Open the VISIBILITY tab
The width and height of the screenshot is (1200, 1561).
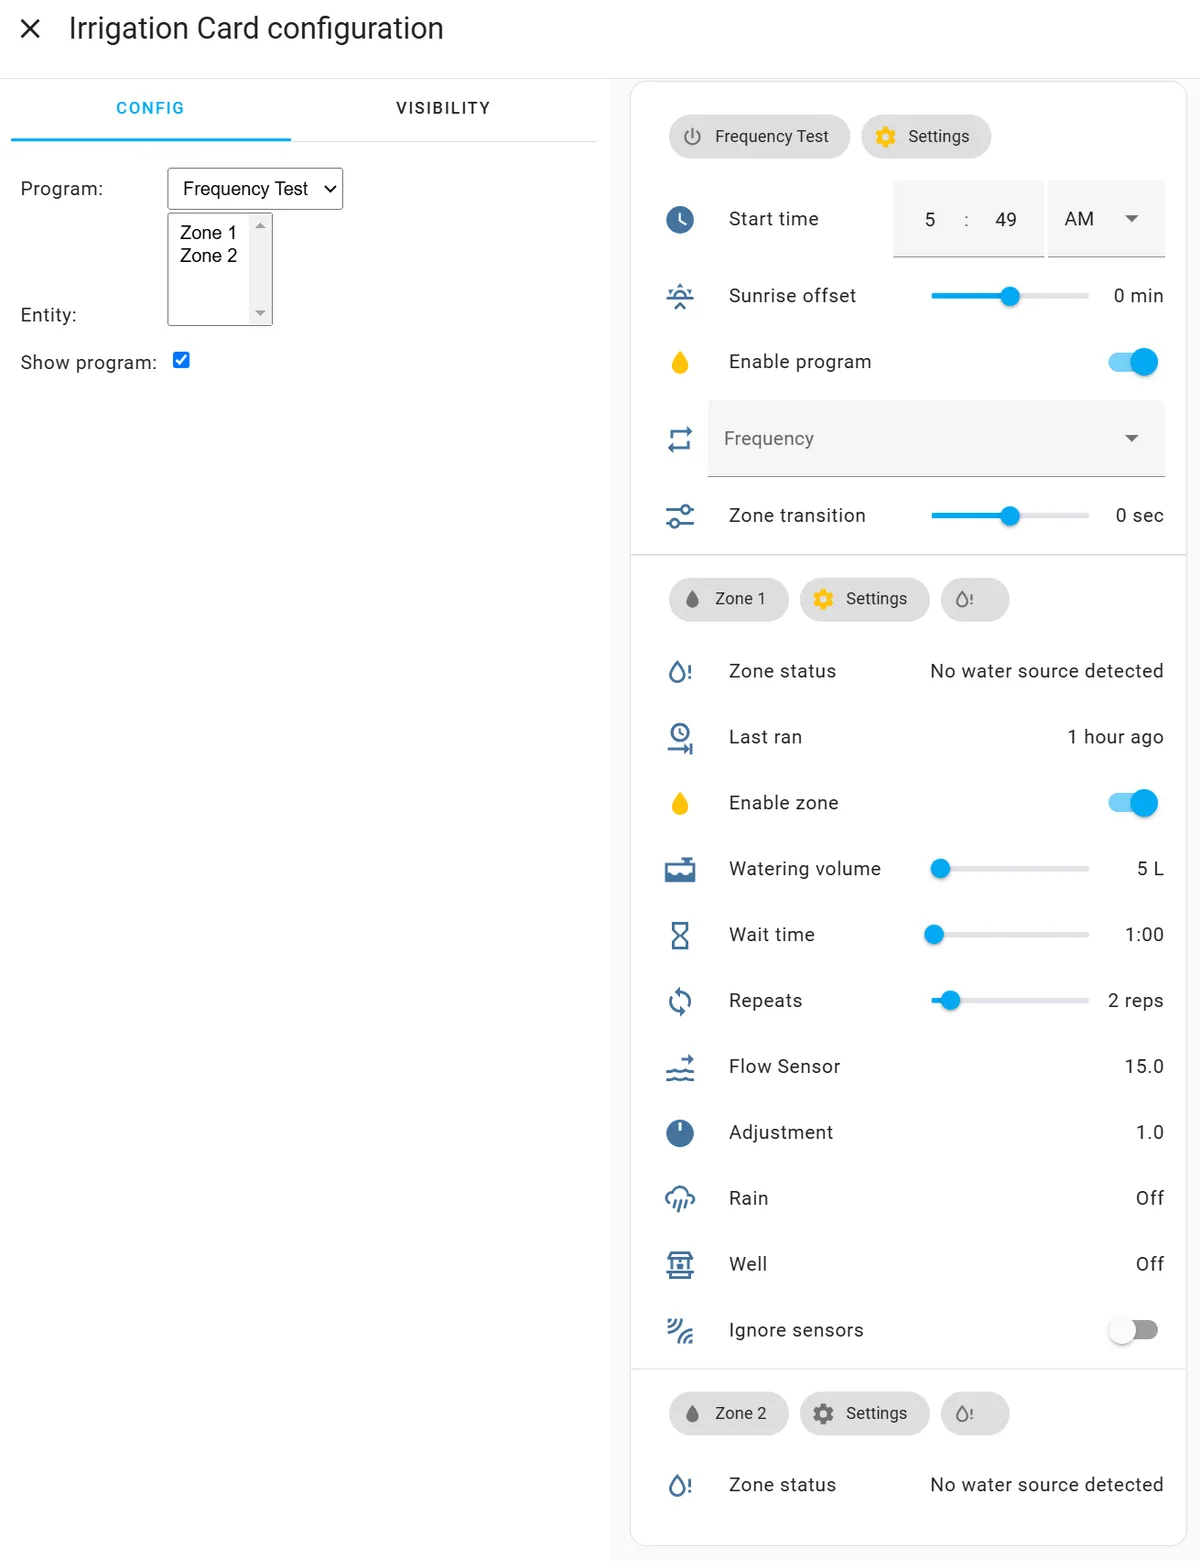(443, 108)
